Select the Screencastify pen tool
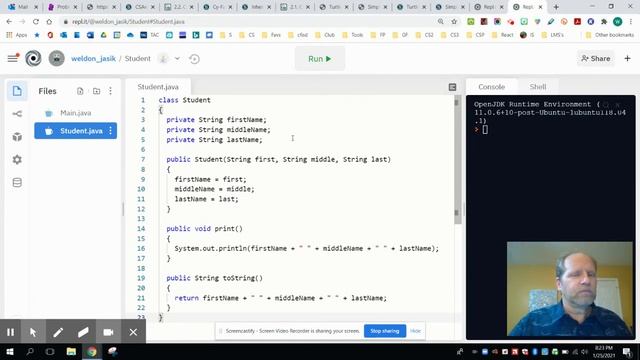Viewport: 640px width, 360px height. point(58,332)
